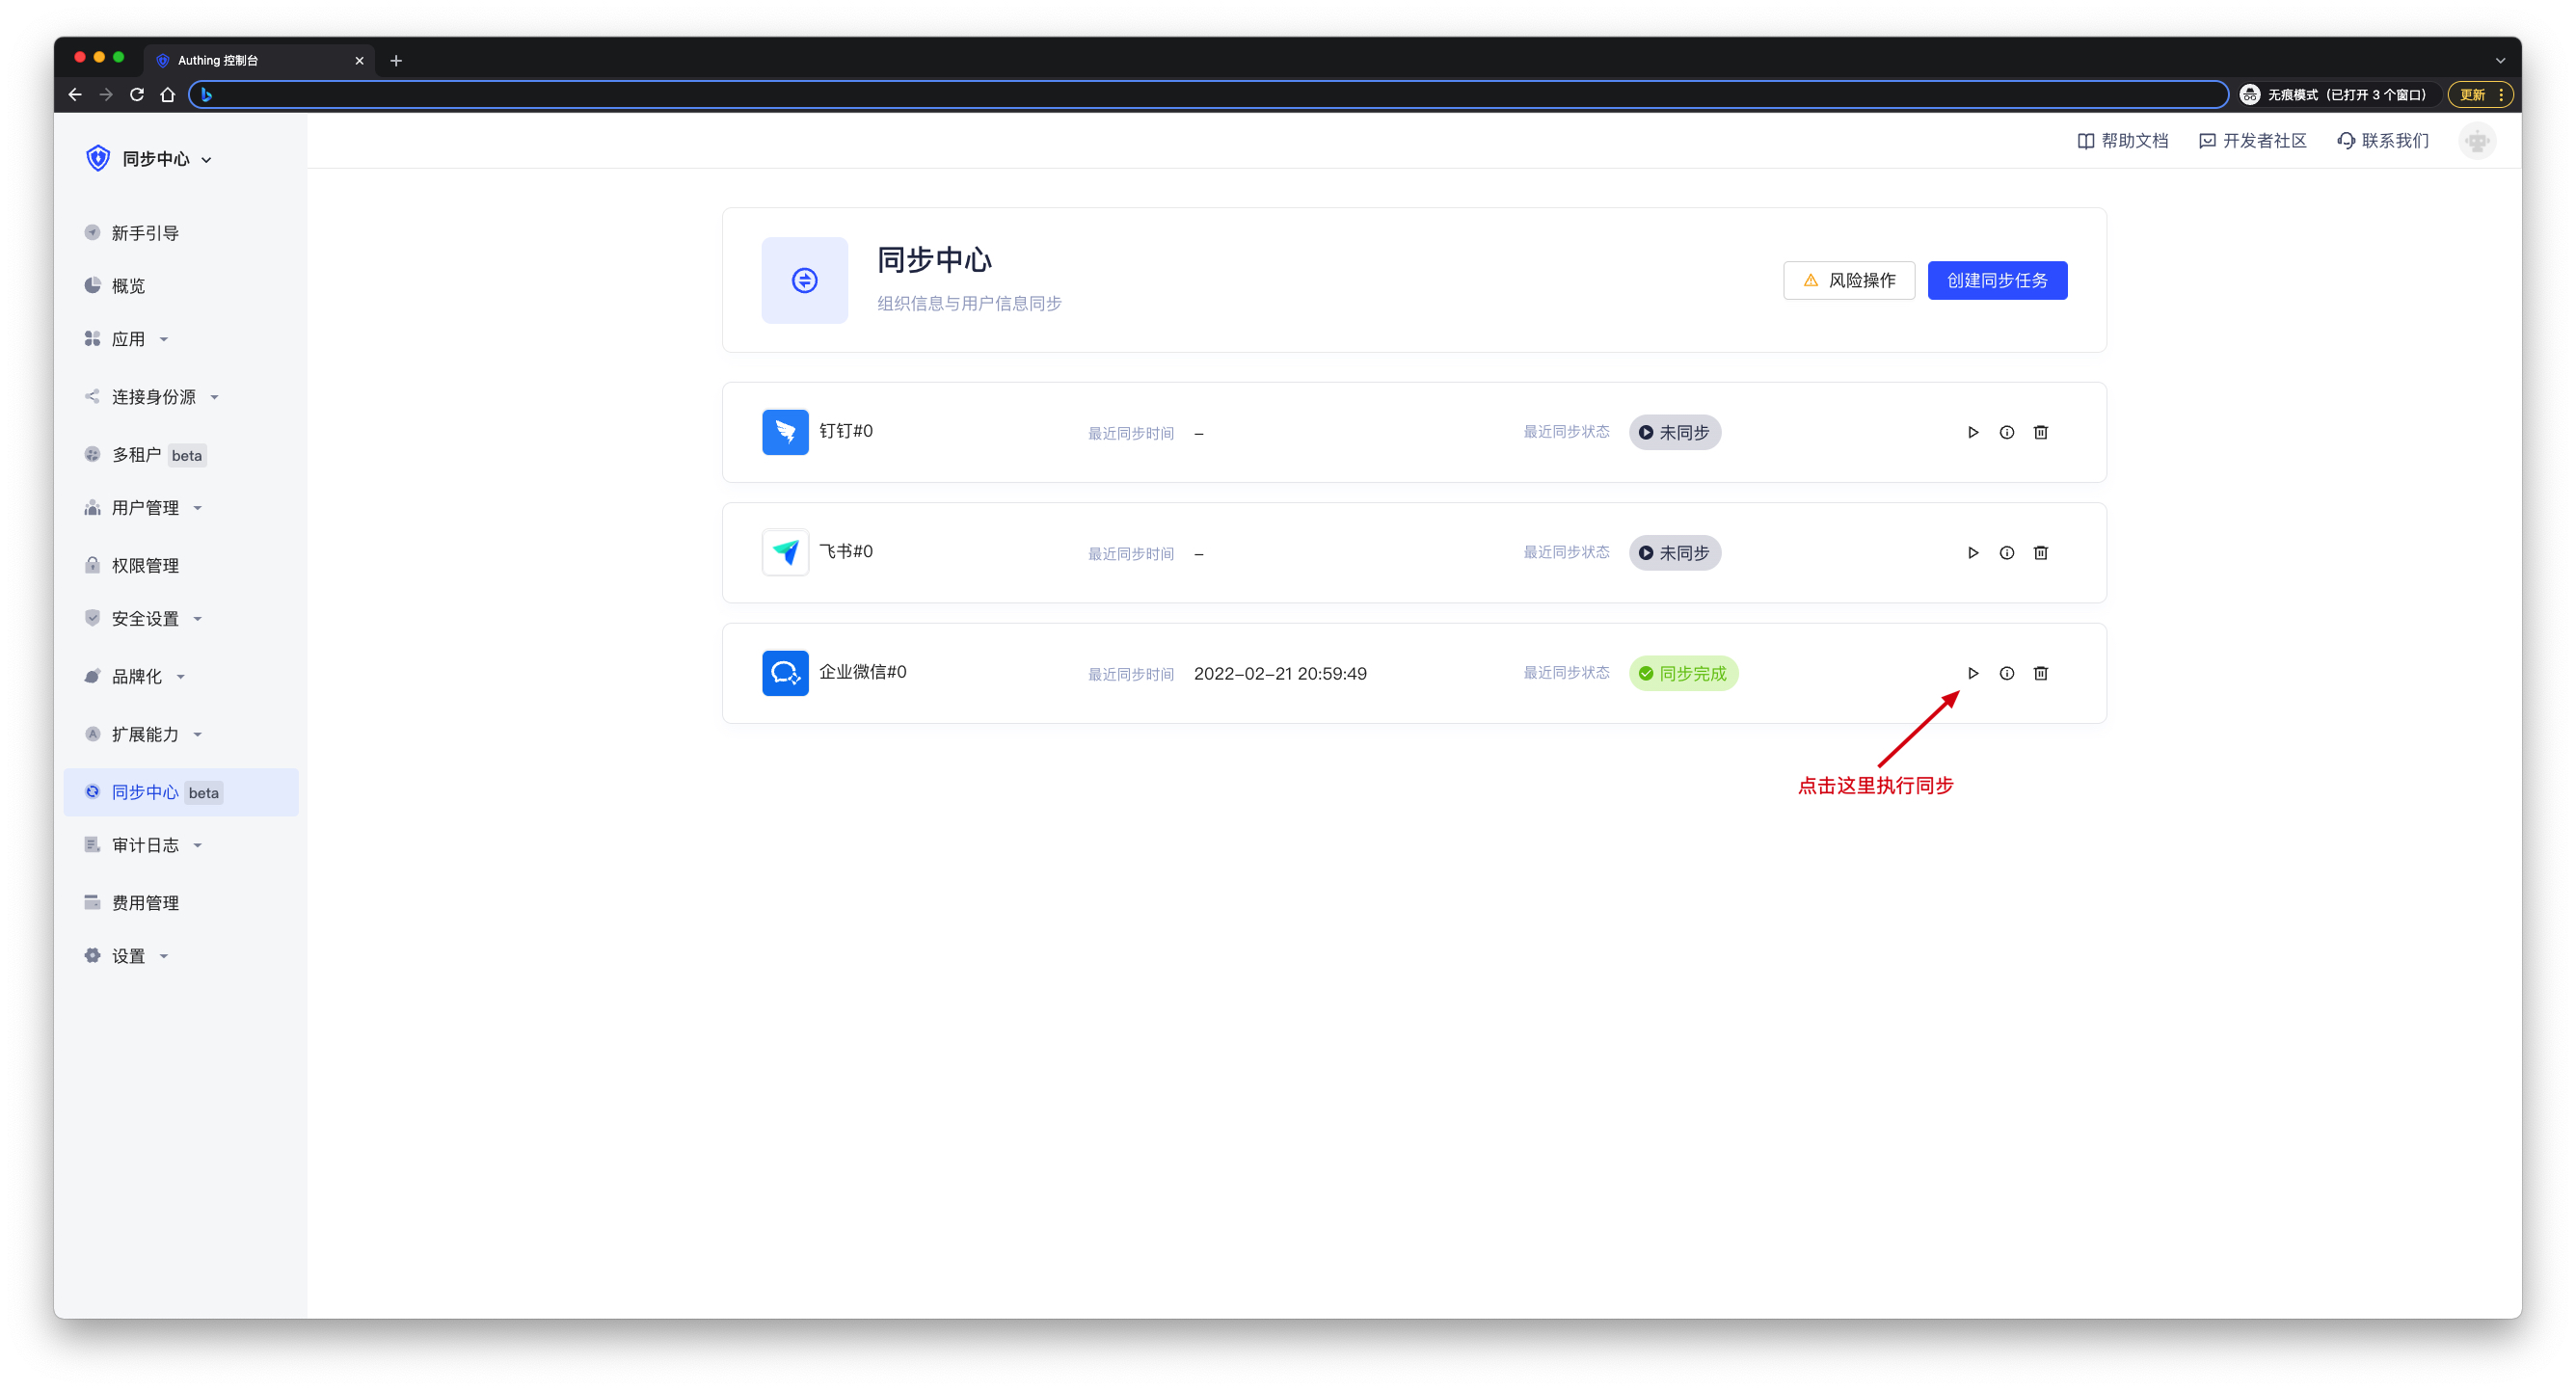Click the 企业微信 app logo icon

pyautogui.click(x=785, y=673)
